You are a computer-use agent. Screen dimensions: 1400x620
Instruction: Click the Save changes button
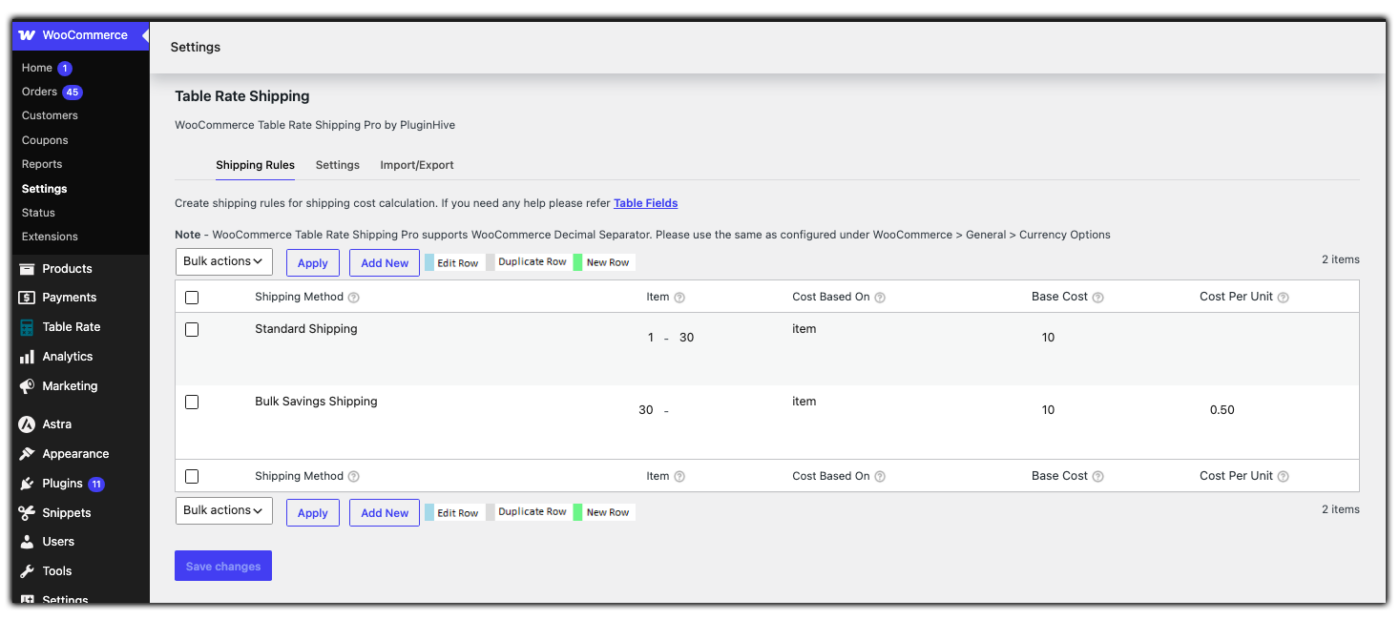223,566
